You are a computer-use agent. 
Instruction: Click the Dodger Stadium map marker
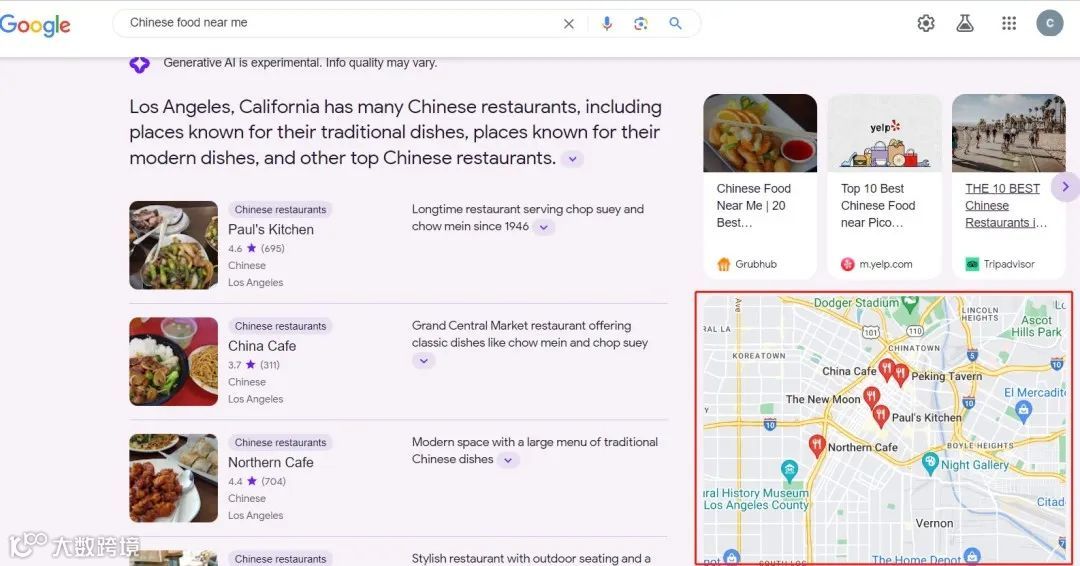click(x=910, y=302)
